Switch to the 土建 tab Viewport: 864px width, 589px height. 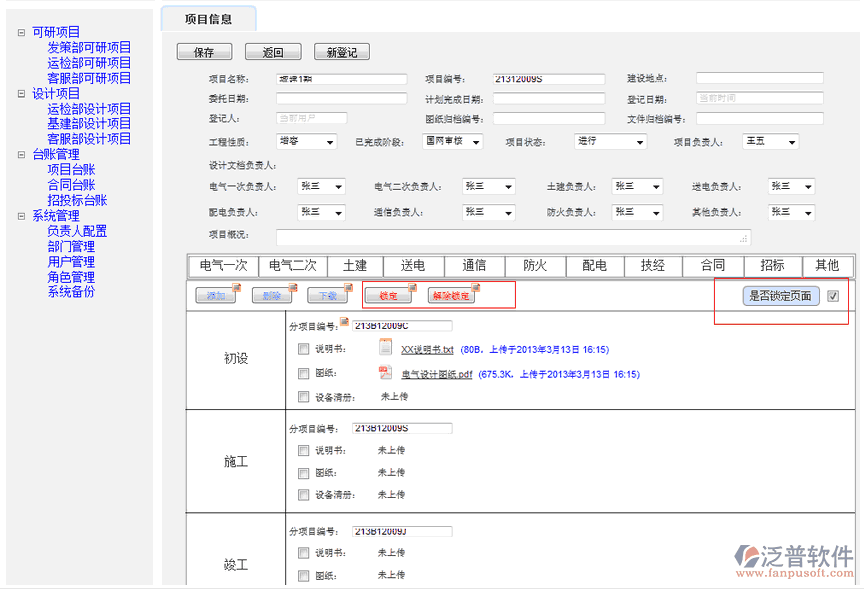pos(355,266)
